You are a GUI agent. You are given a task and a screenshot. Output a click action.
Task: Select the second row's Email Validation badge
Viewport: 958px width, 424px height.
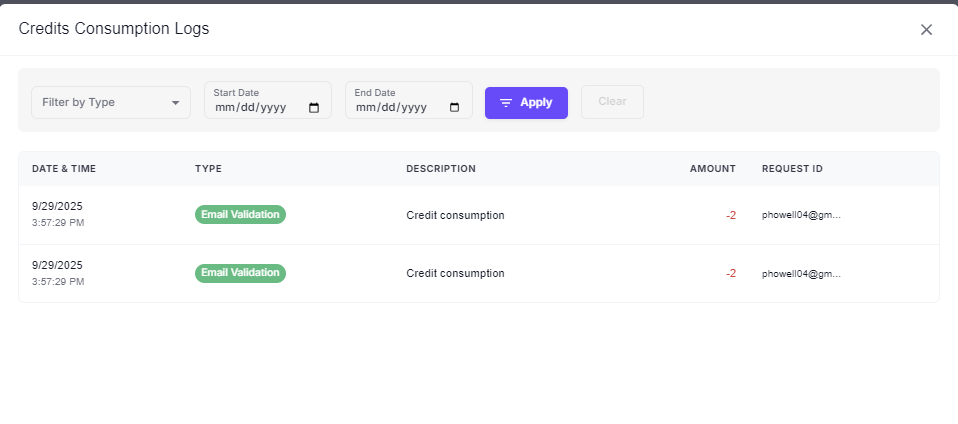pos(240,273)
